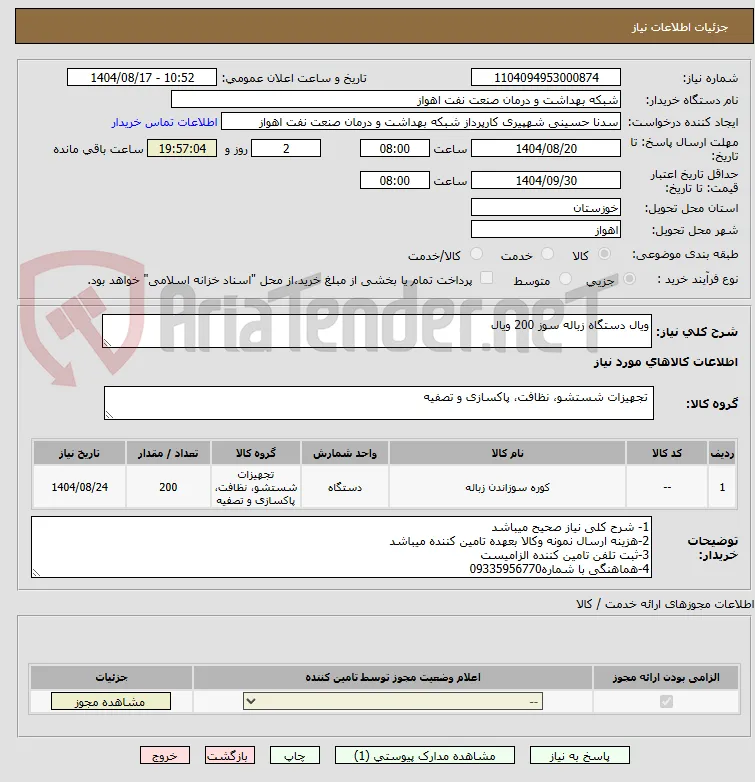Click the response deadline date 1404/08/20
The width and height of the screenshot is (755, 782).
tap(546, 149)
